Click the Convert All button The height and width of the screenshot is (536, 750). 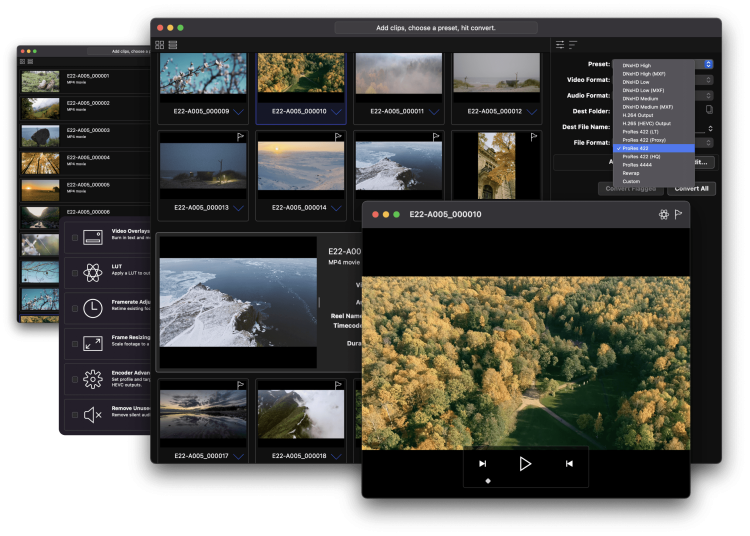[691, 188]
